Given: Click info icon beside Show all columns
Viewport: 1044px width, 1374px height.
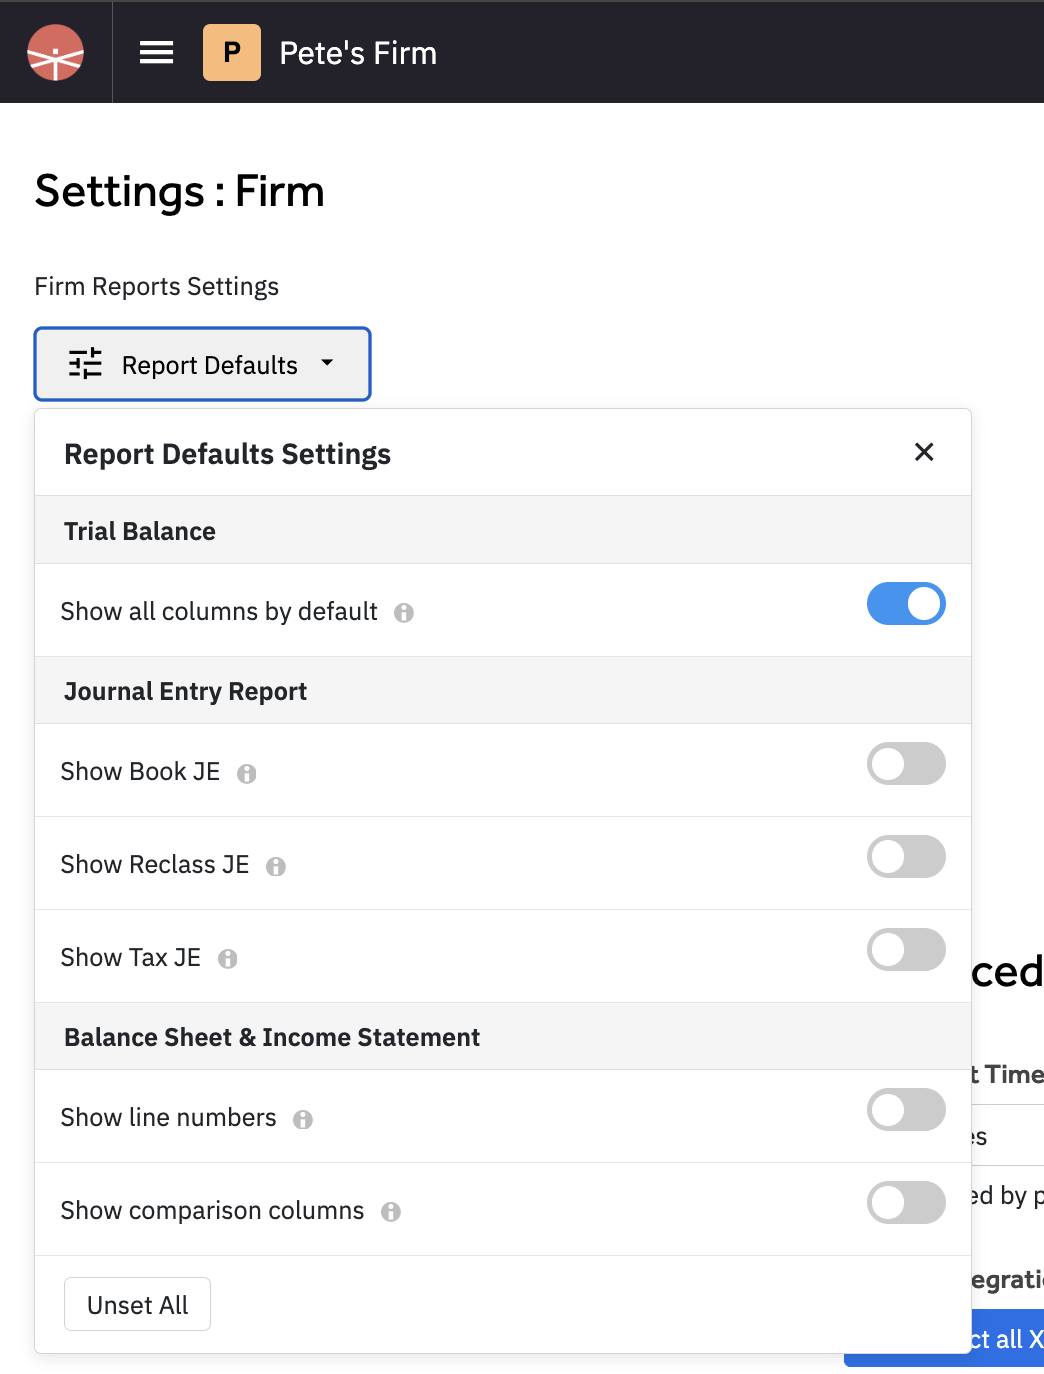Looking at the screenshot, I should (404, 613).
